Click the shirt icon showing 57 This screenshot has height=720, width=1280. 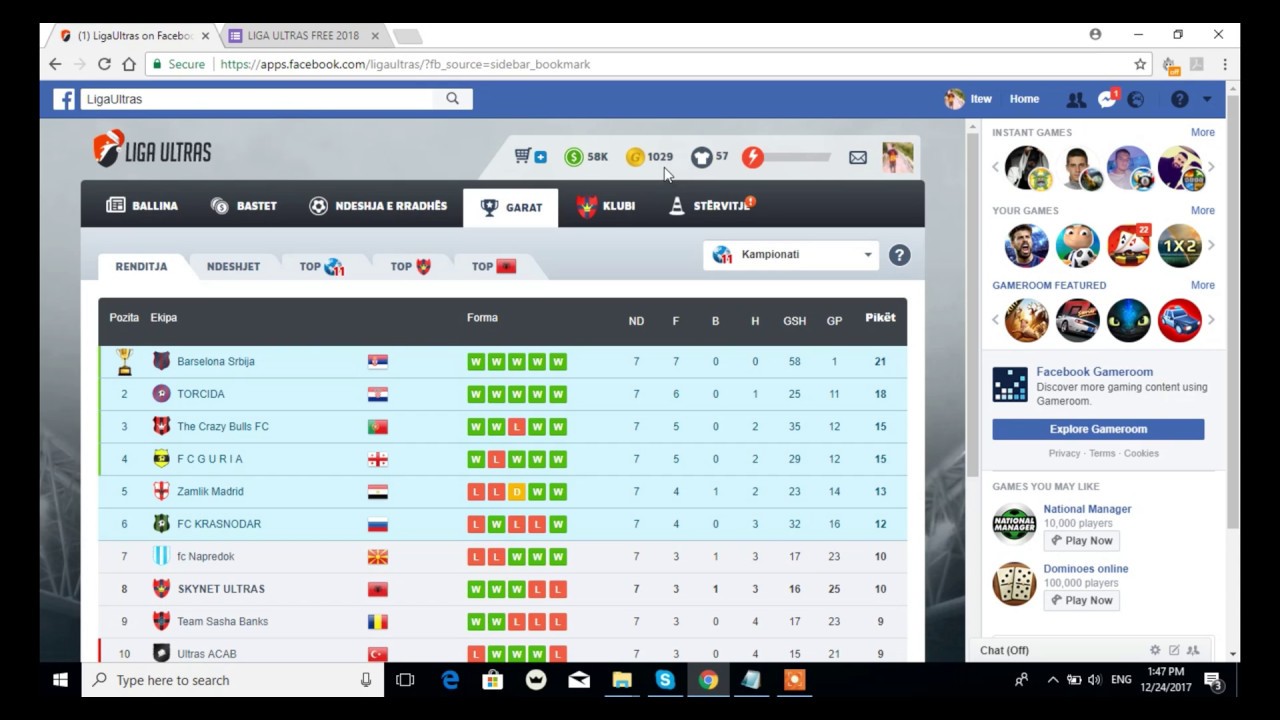702,157
